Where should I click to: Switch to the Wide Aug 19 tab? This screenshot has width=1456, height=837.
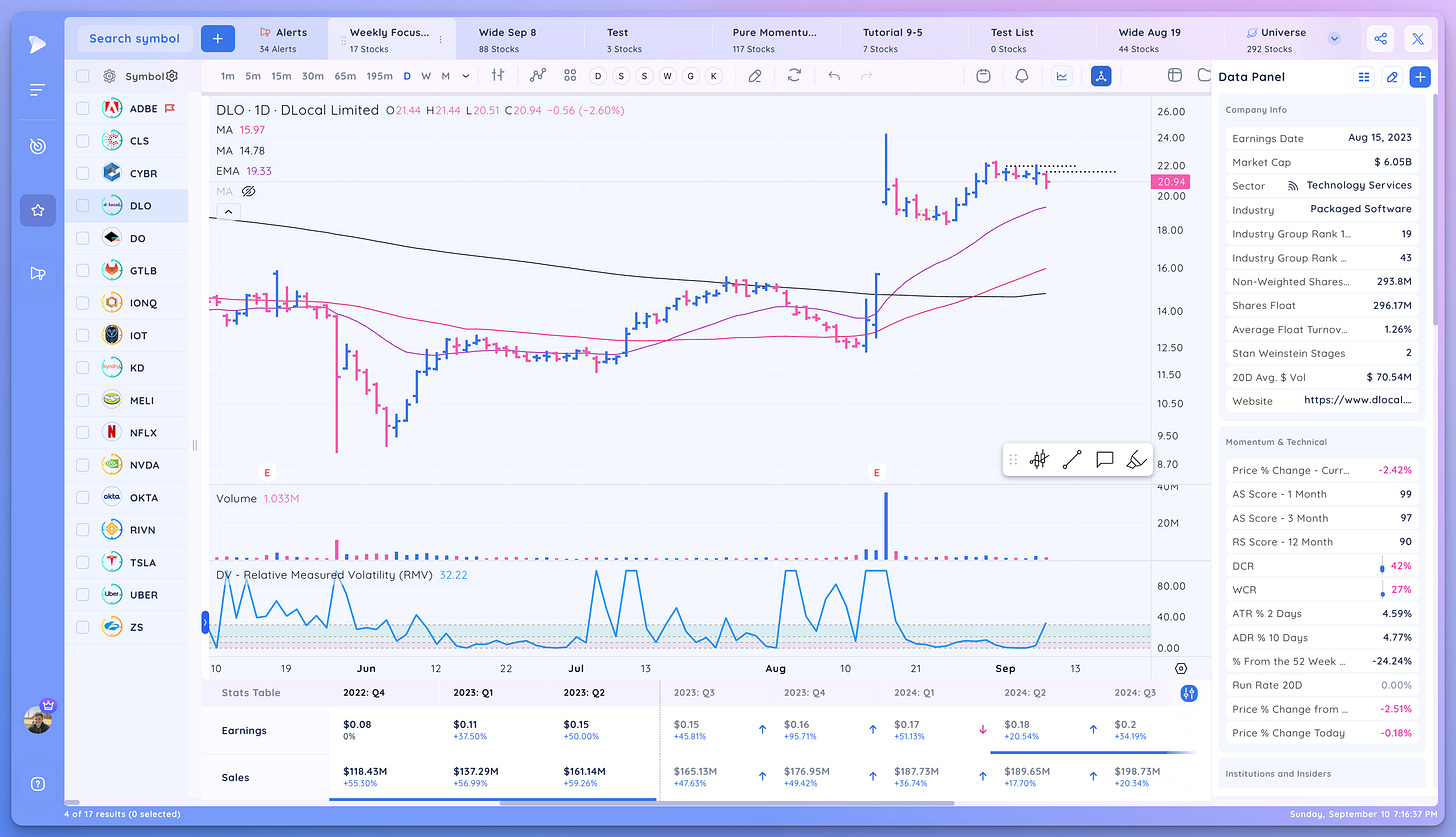1160,39
